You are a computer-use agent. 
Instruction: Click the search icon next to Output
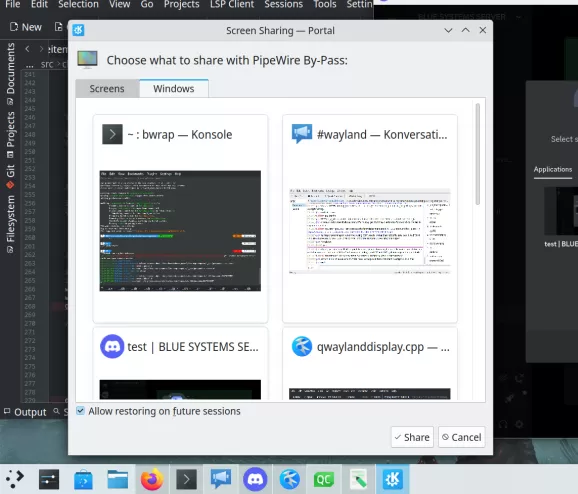tap(56, 411)
